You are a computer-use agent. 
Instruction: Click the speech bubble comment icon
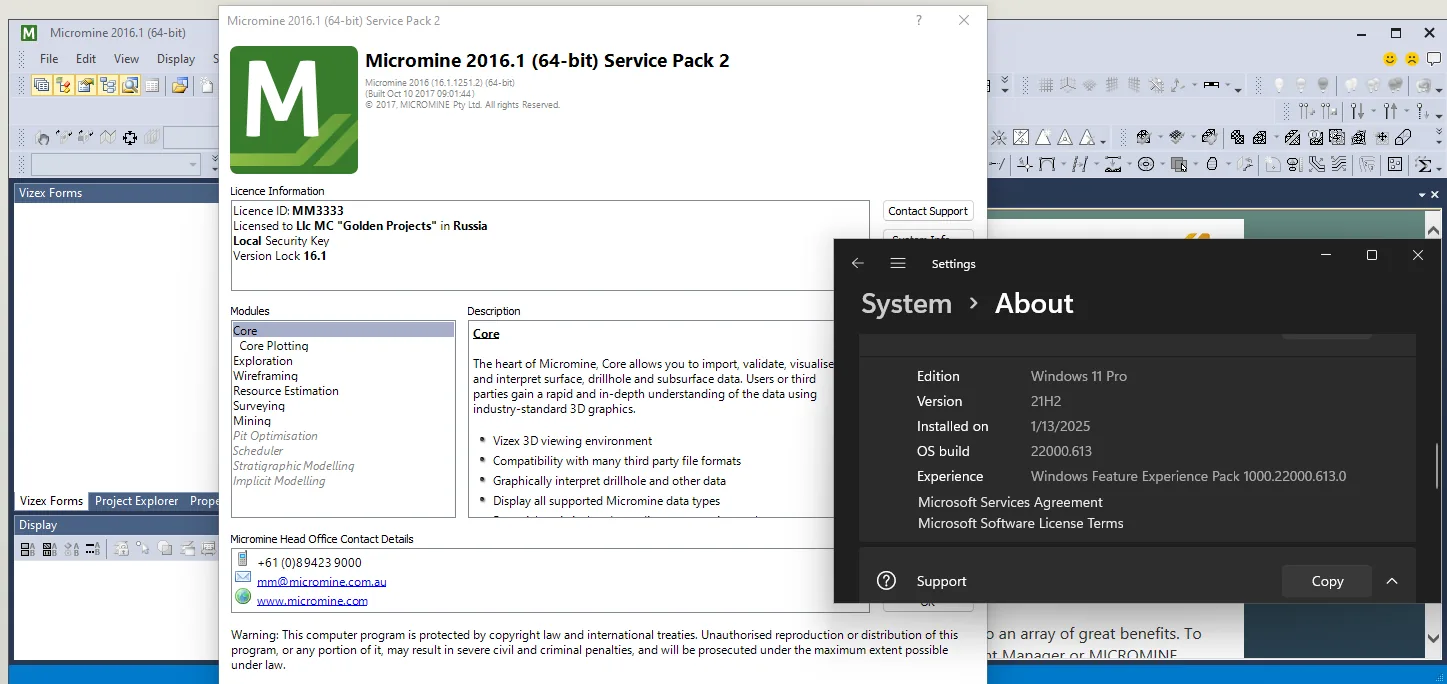coord(1433,59)
